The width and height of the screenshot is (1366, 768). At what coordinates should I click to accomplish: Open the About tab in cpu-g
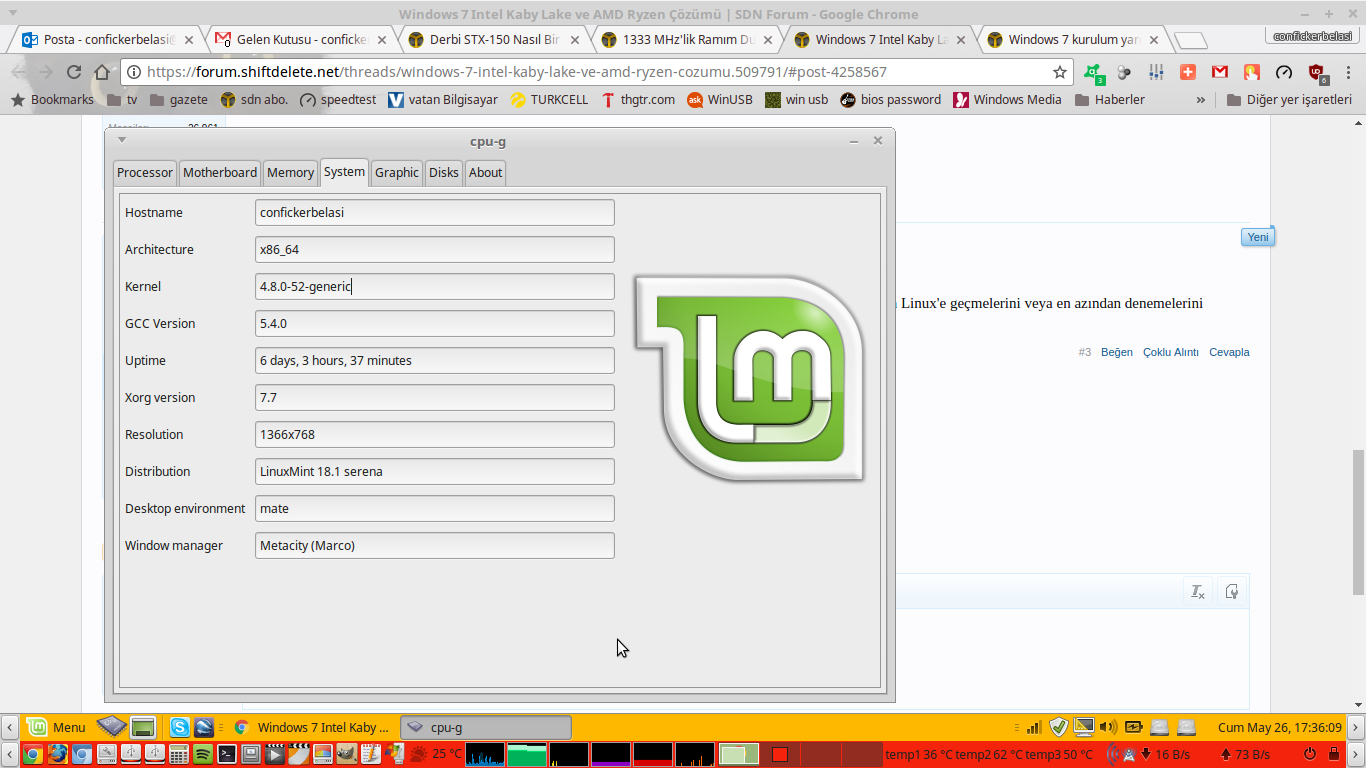point(485,172)
